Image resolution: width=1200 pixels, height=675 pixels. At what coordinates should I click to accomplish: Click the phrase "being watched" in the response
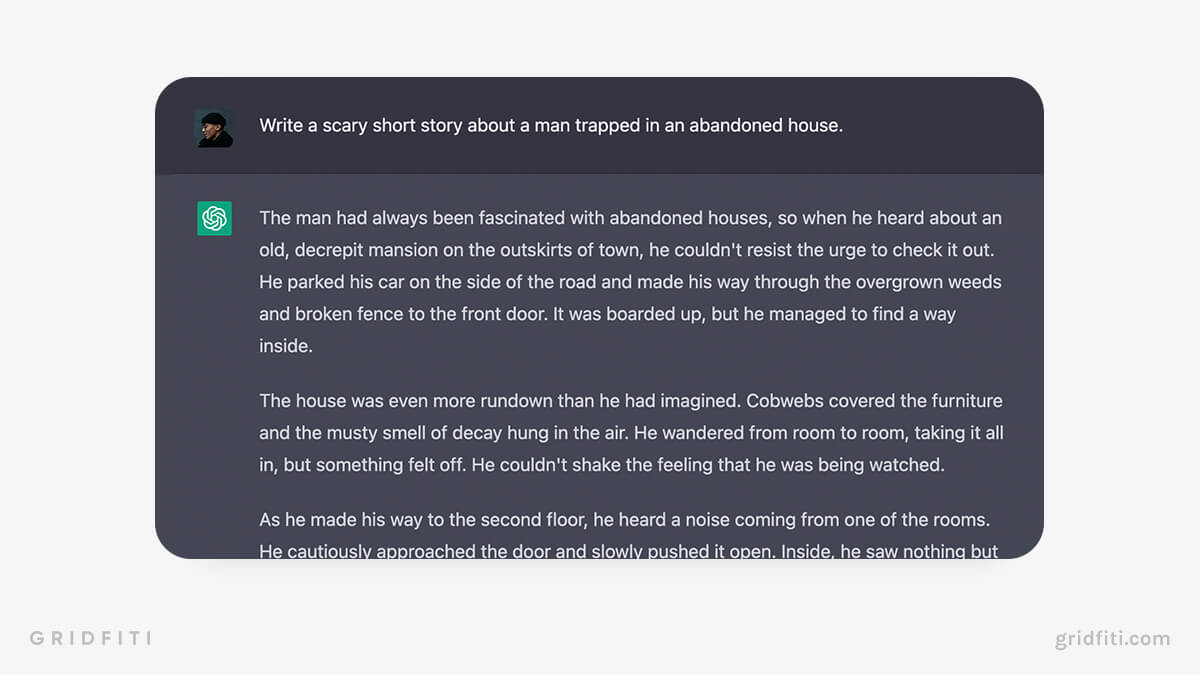pyautogui.click(x=887, y=465)
